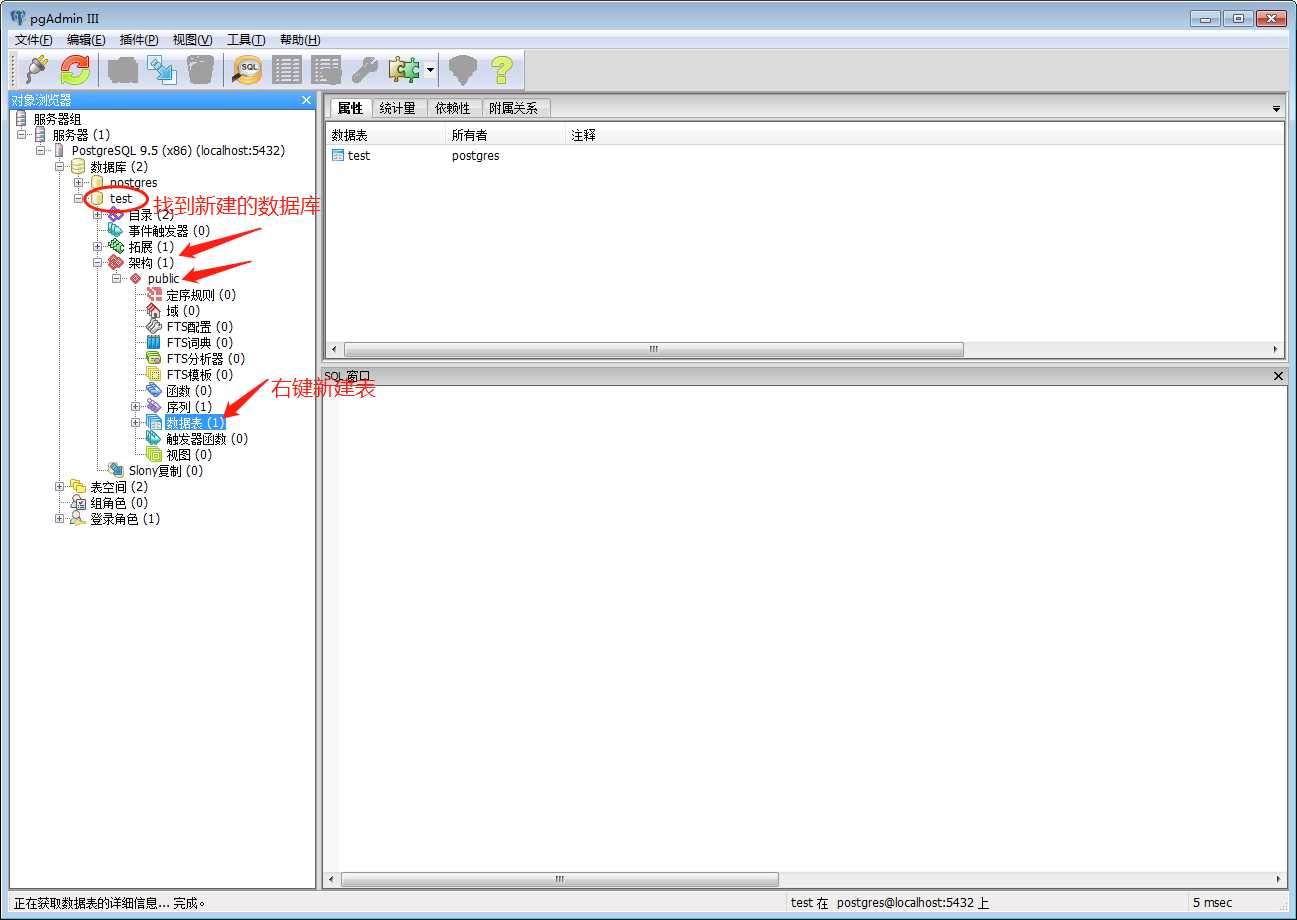Click the 数据表 column header
The height and width of the screenshot is (920, 1297).
(x=387, y=135)
